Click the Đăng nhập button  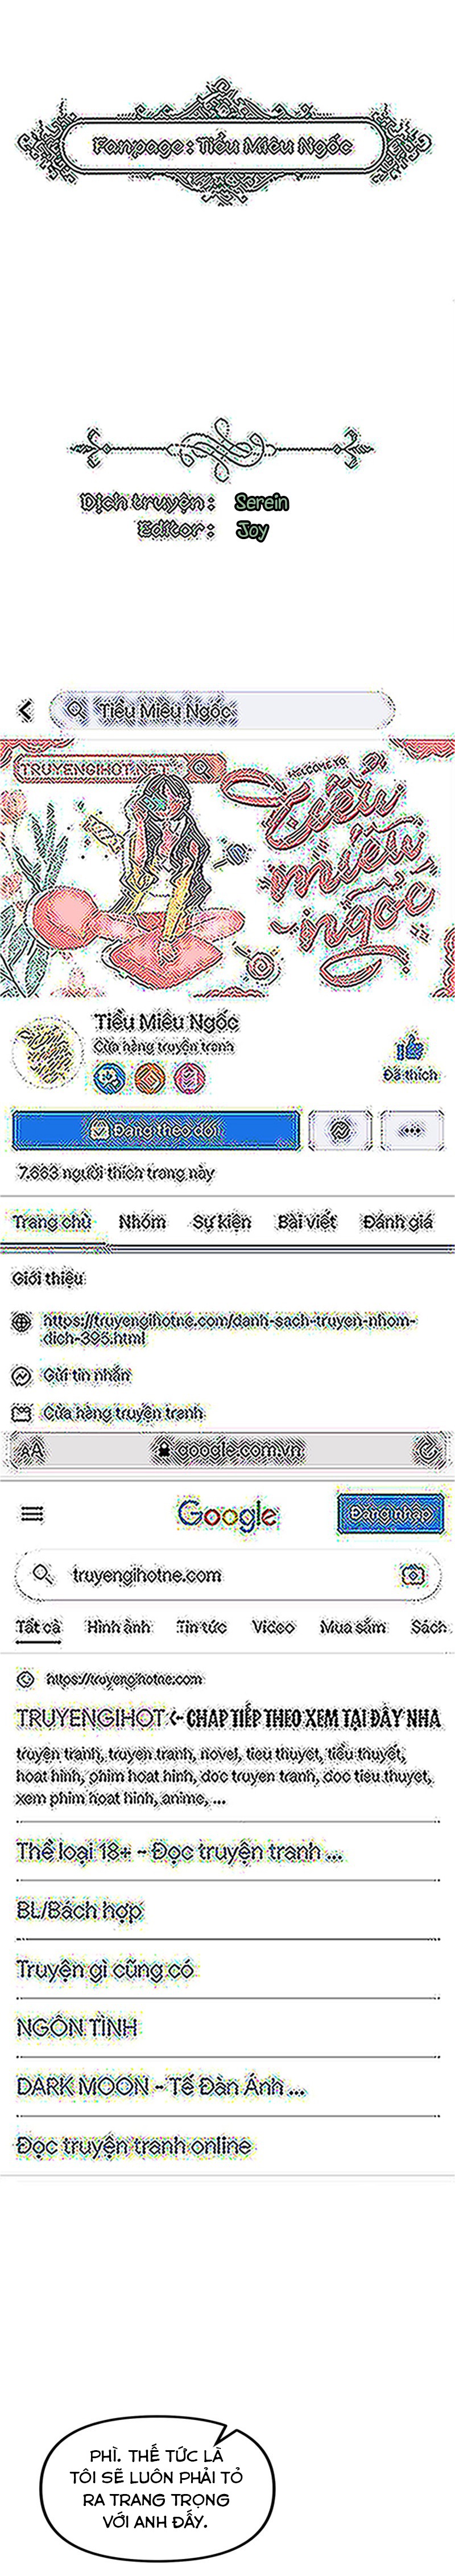[390, 1514]
